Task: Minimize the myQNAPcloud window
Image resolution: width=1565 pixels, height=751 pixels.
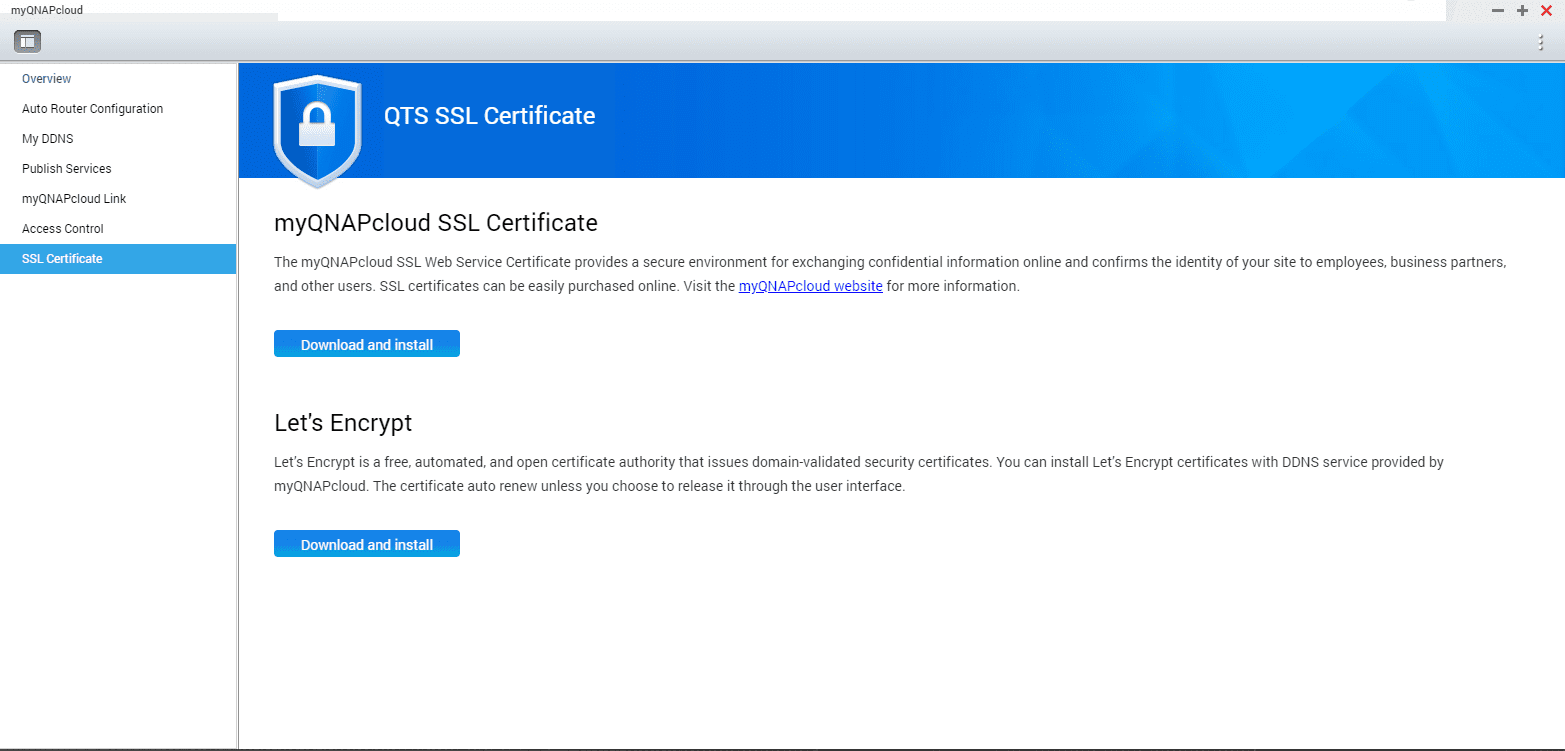Action: tap(1498, 10)
